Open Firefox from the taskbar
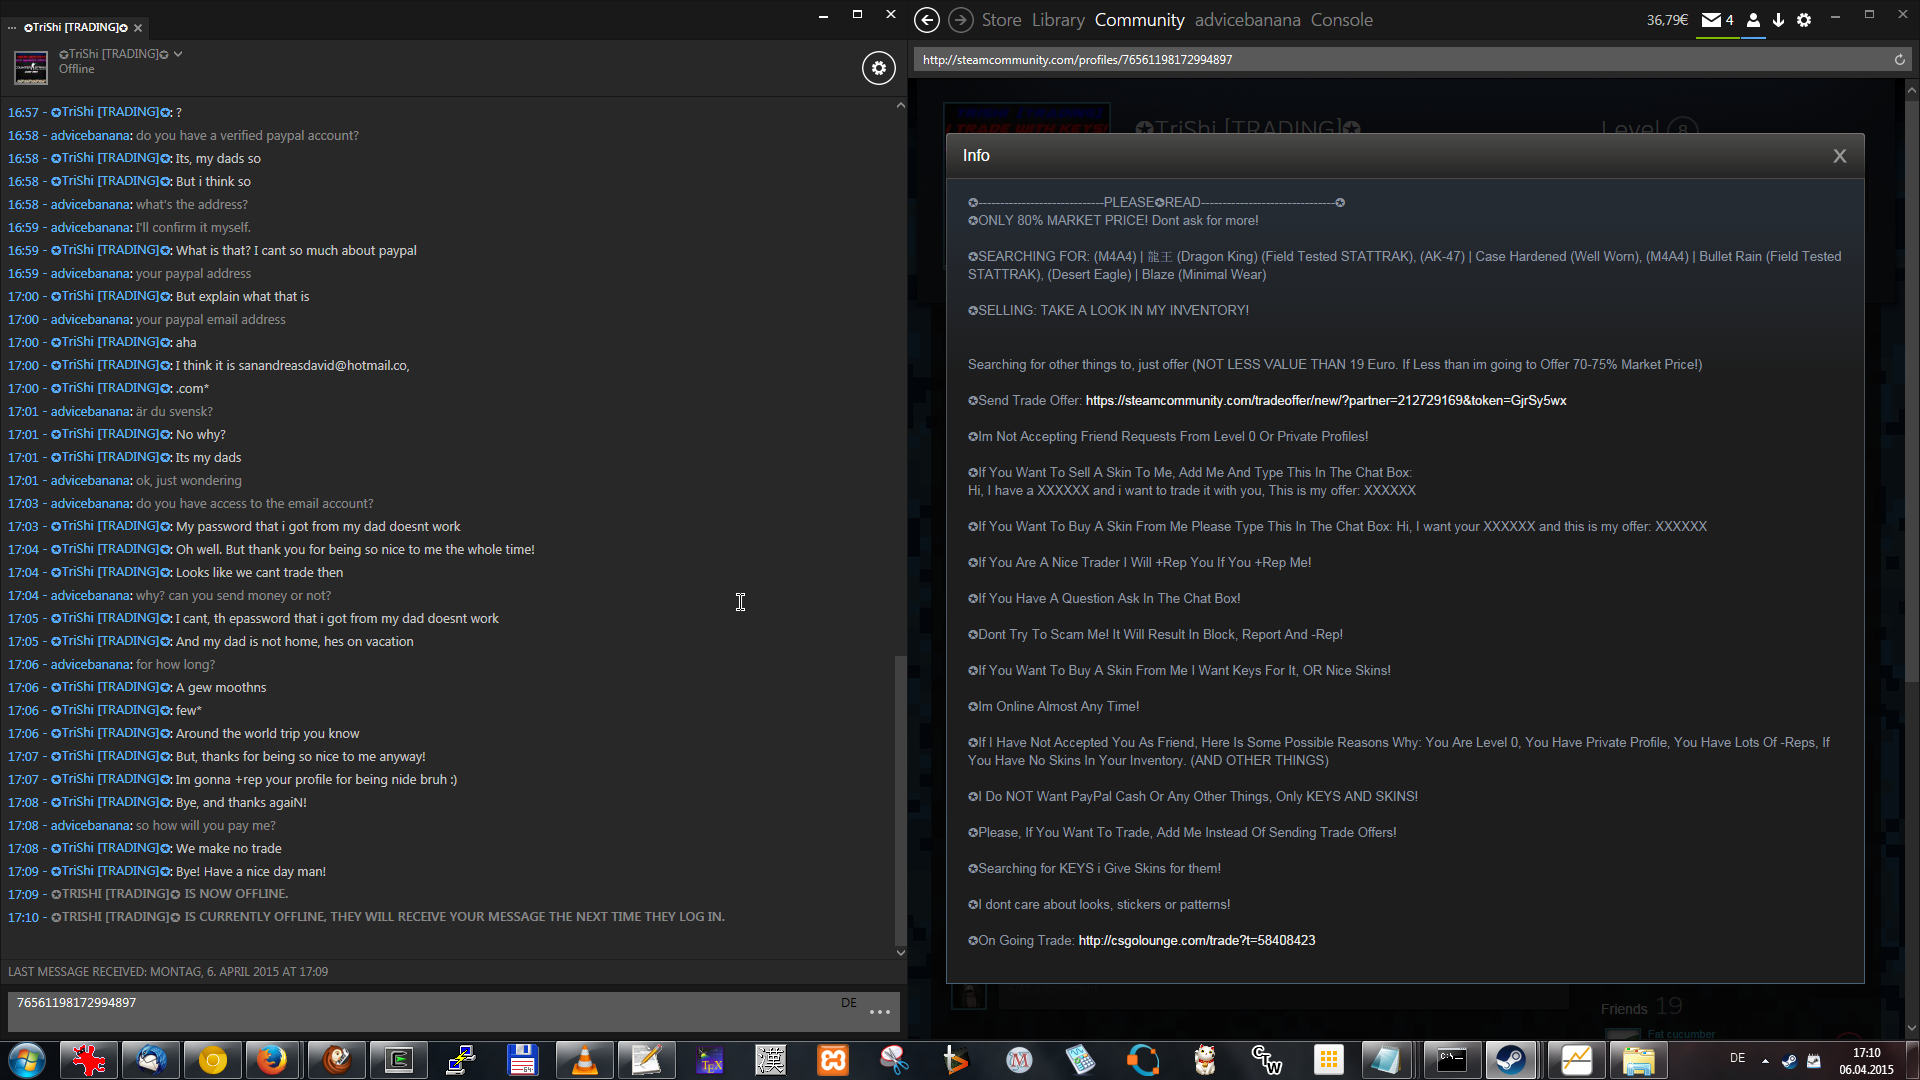 click(272, 1060)
